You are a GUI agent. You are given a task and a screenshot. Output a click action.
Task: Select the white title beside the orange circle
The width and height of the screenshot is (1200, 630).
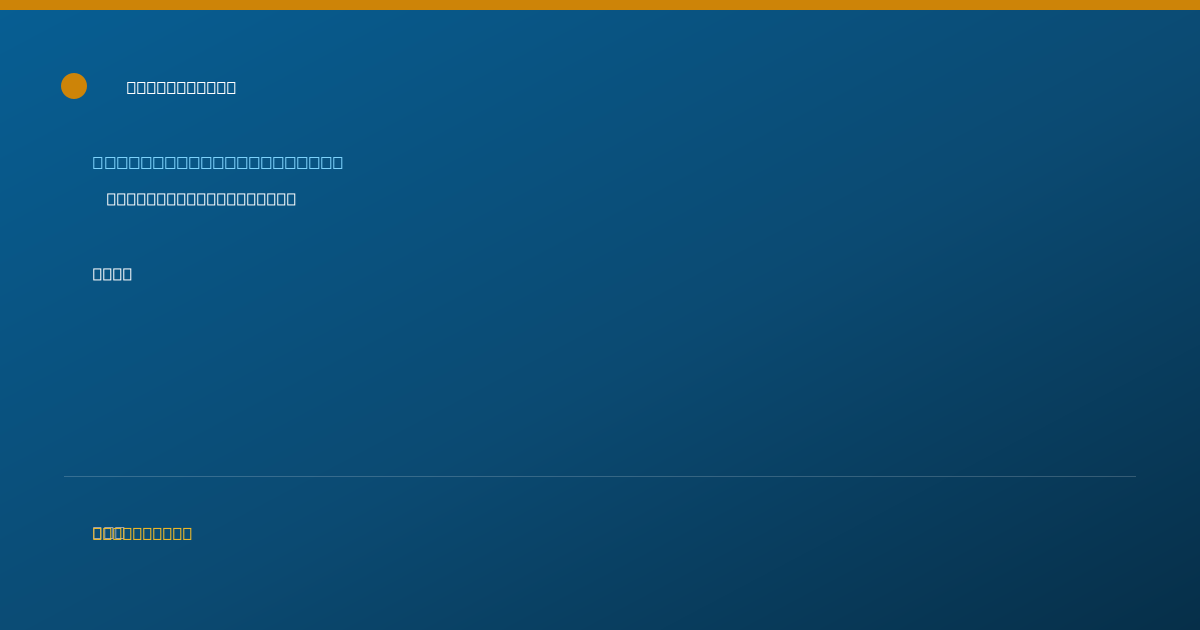(181, 87)
